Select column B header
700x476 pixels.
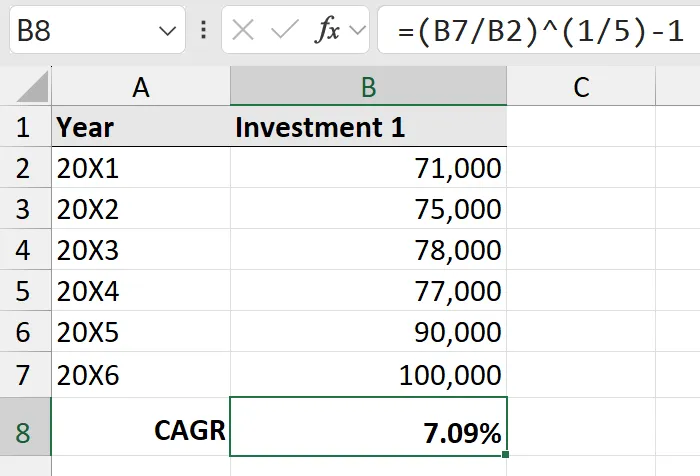pos(368,87)
